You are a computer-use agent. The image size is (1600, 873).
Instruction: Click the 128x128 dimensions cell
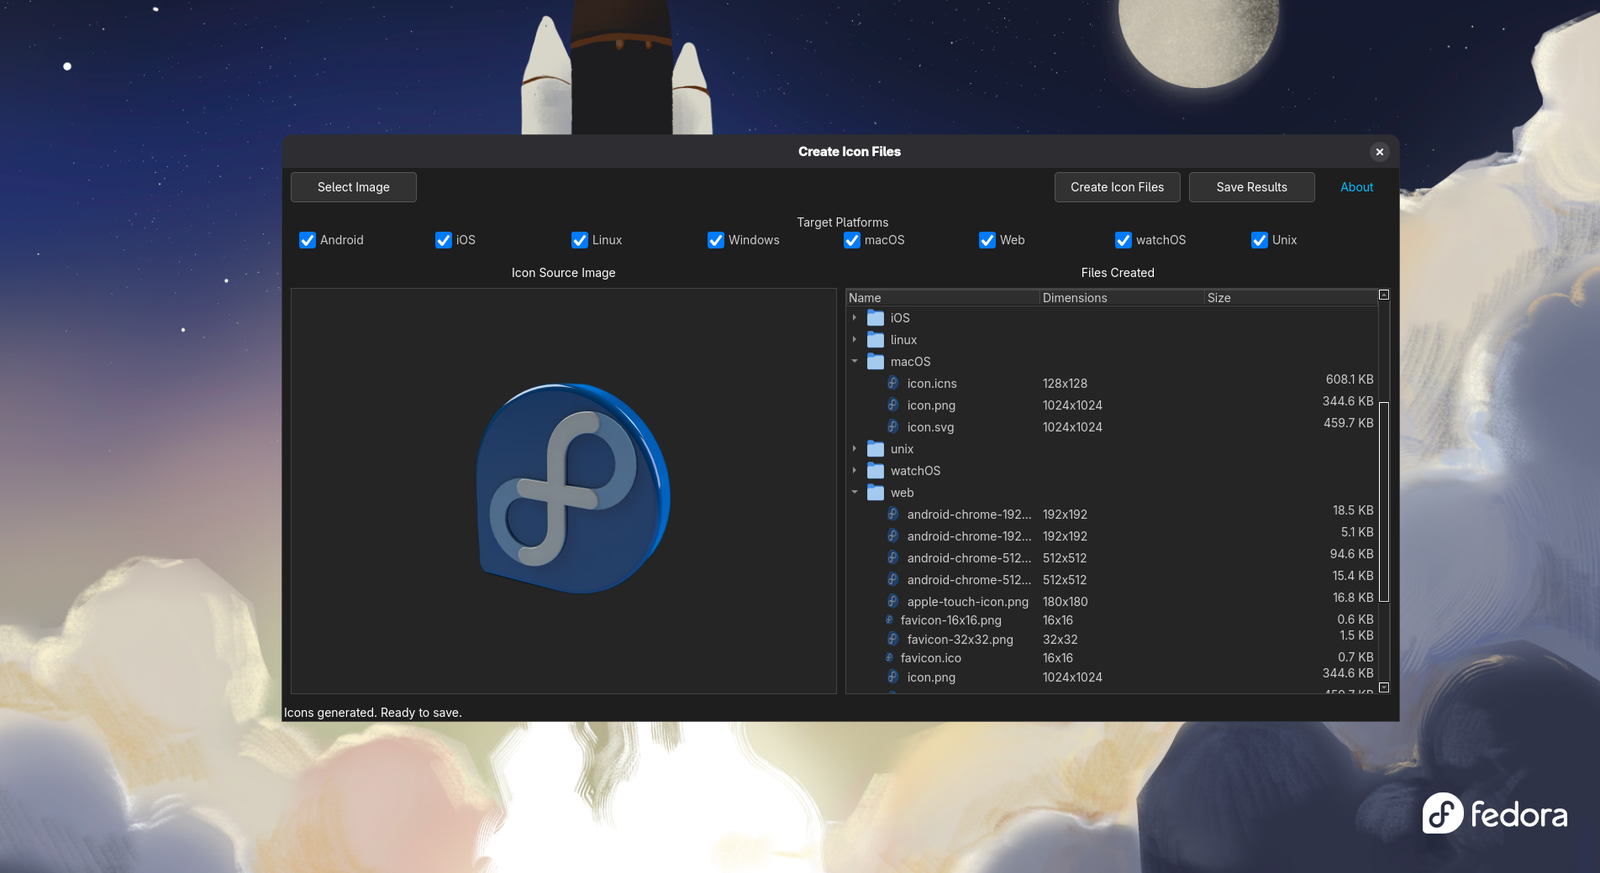pos(1065,384)
